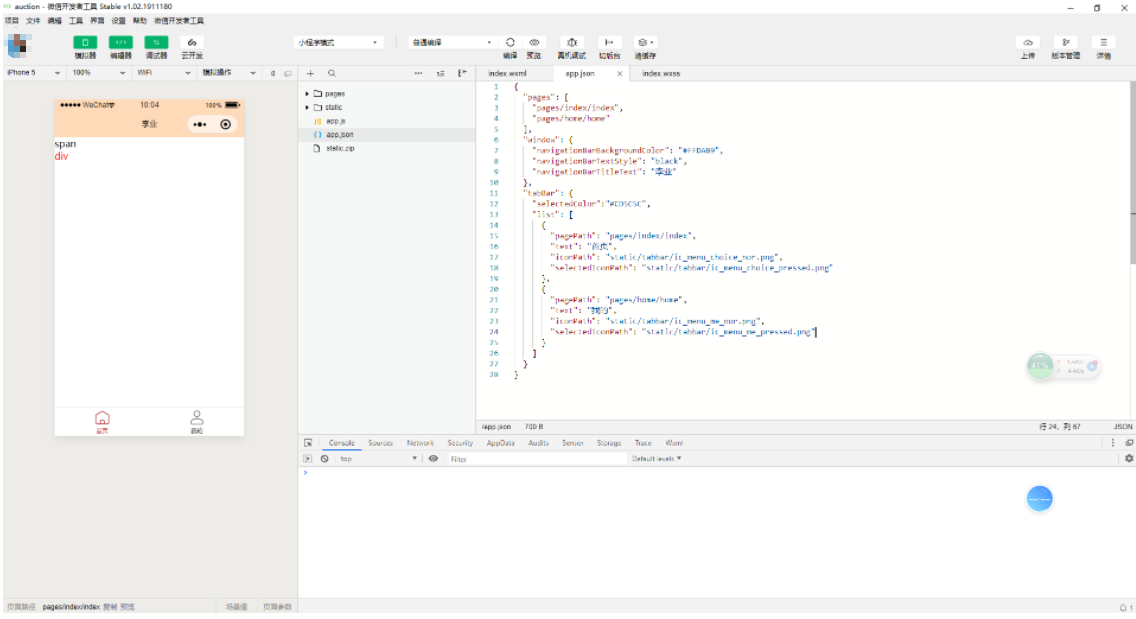Click the compile refresh icon
This screenshot has width=1136, height=619.
(x=510, y=43)
